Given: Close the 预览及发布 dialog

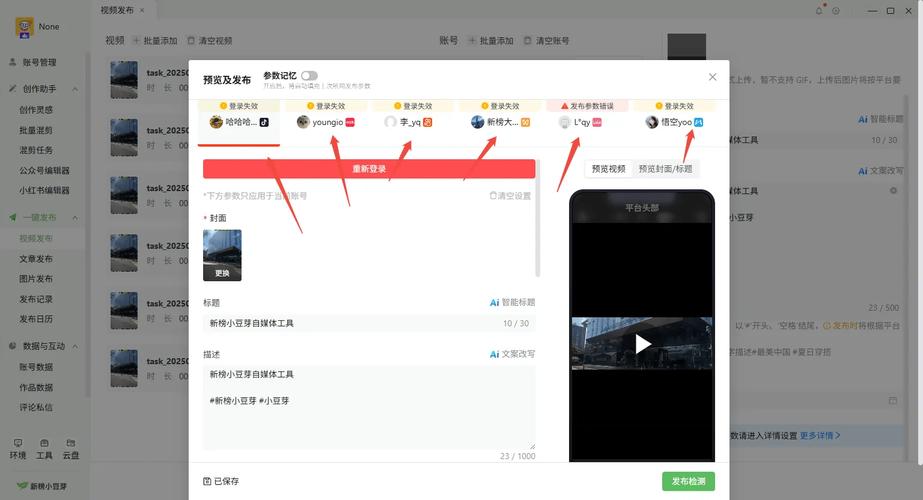Looking at the screenshot, I should click(712, 77).
